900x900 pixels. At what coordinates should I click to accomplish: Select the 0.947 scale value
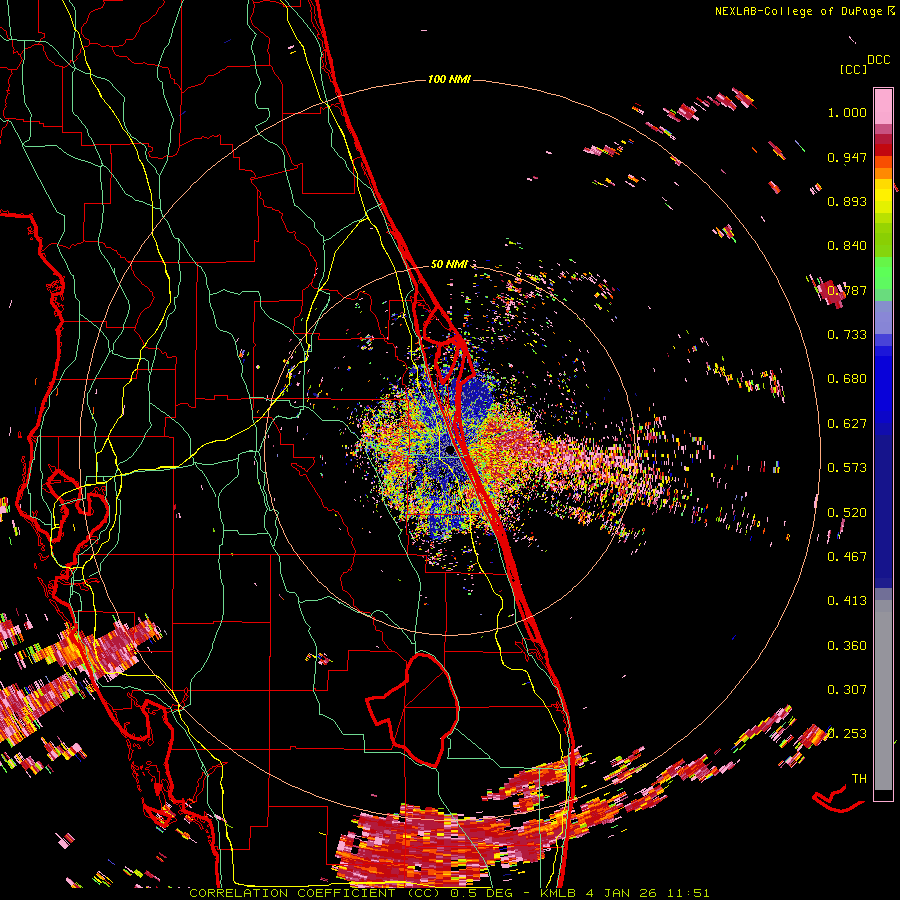pyautogui.click(x=847, y=157)
